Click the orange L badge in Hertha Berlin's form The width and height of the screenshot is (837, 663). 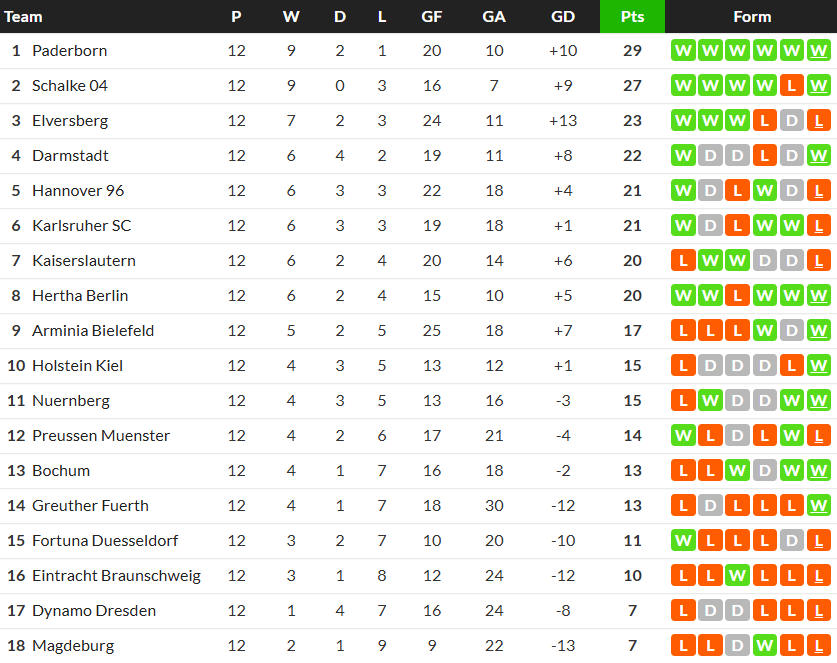pyautogui.click(x=737, y=296)
